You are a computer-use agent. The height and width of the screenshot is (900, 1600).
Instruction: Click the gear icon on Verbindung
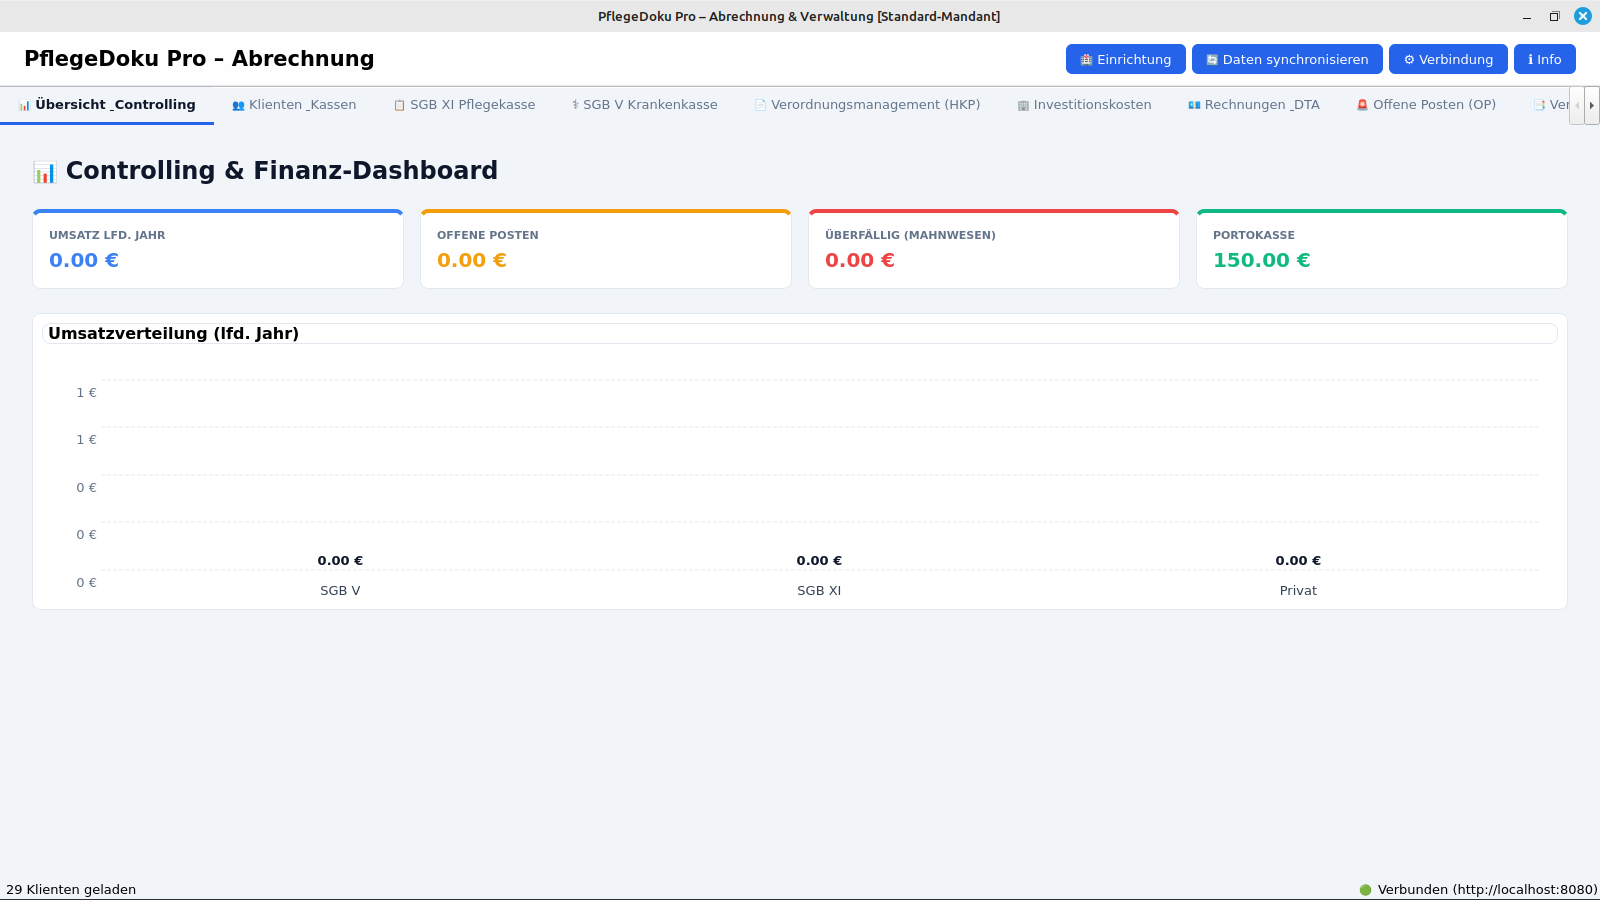click(x=1409, y=60)
